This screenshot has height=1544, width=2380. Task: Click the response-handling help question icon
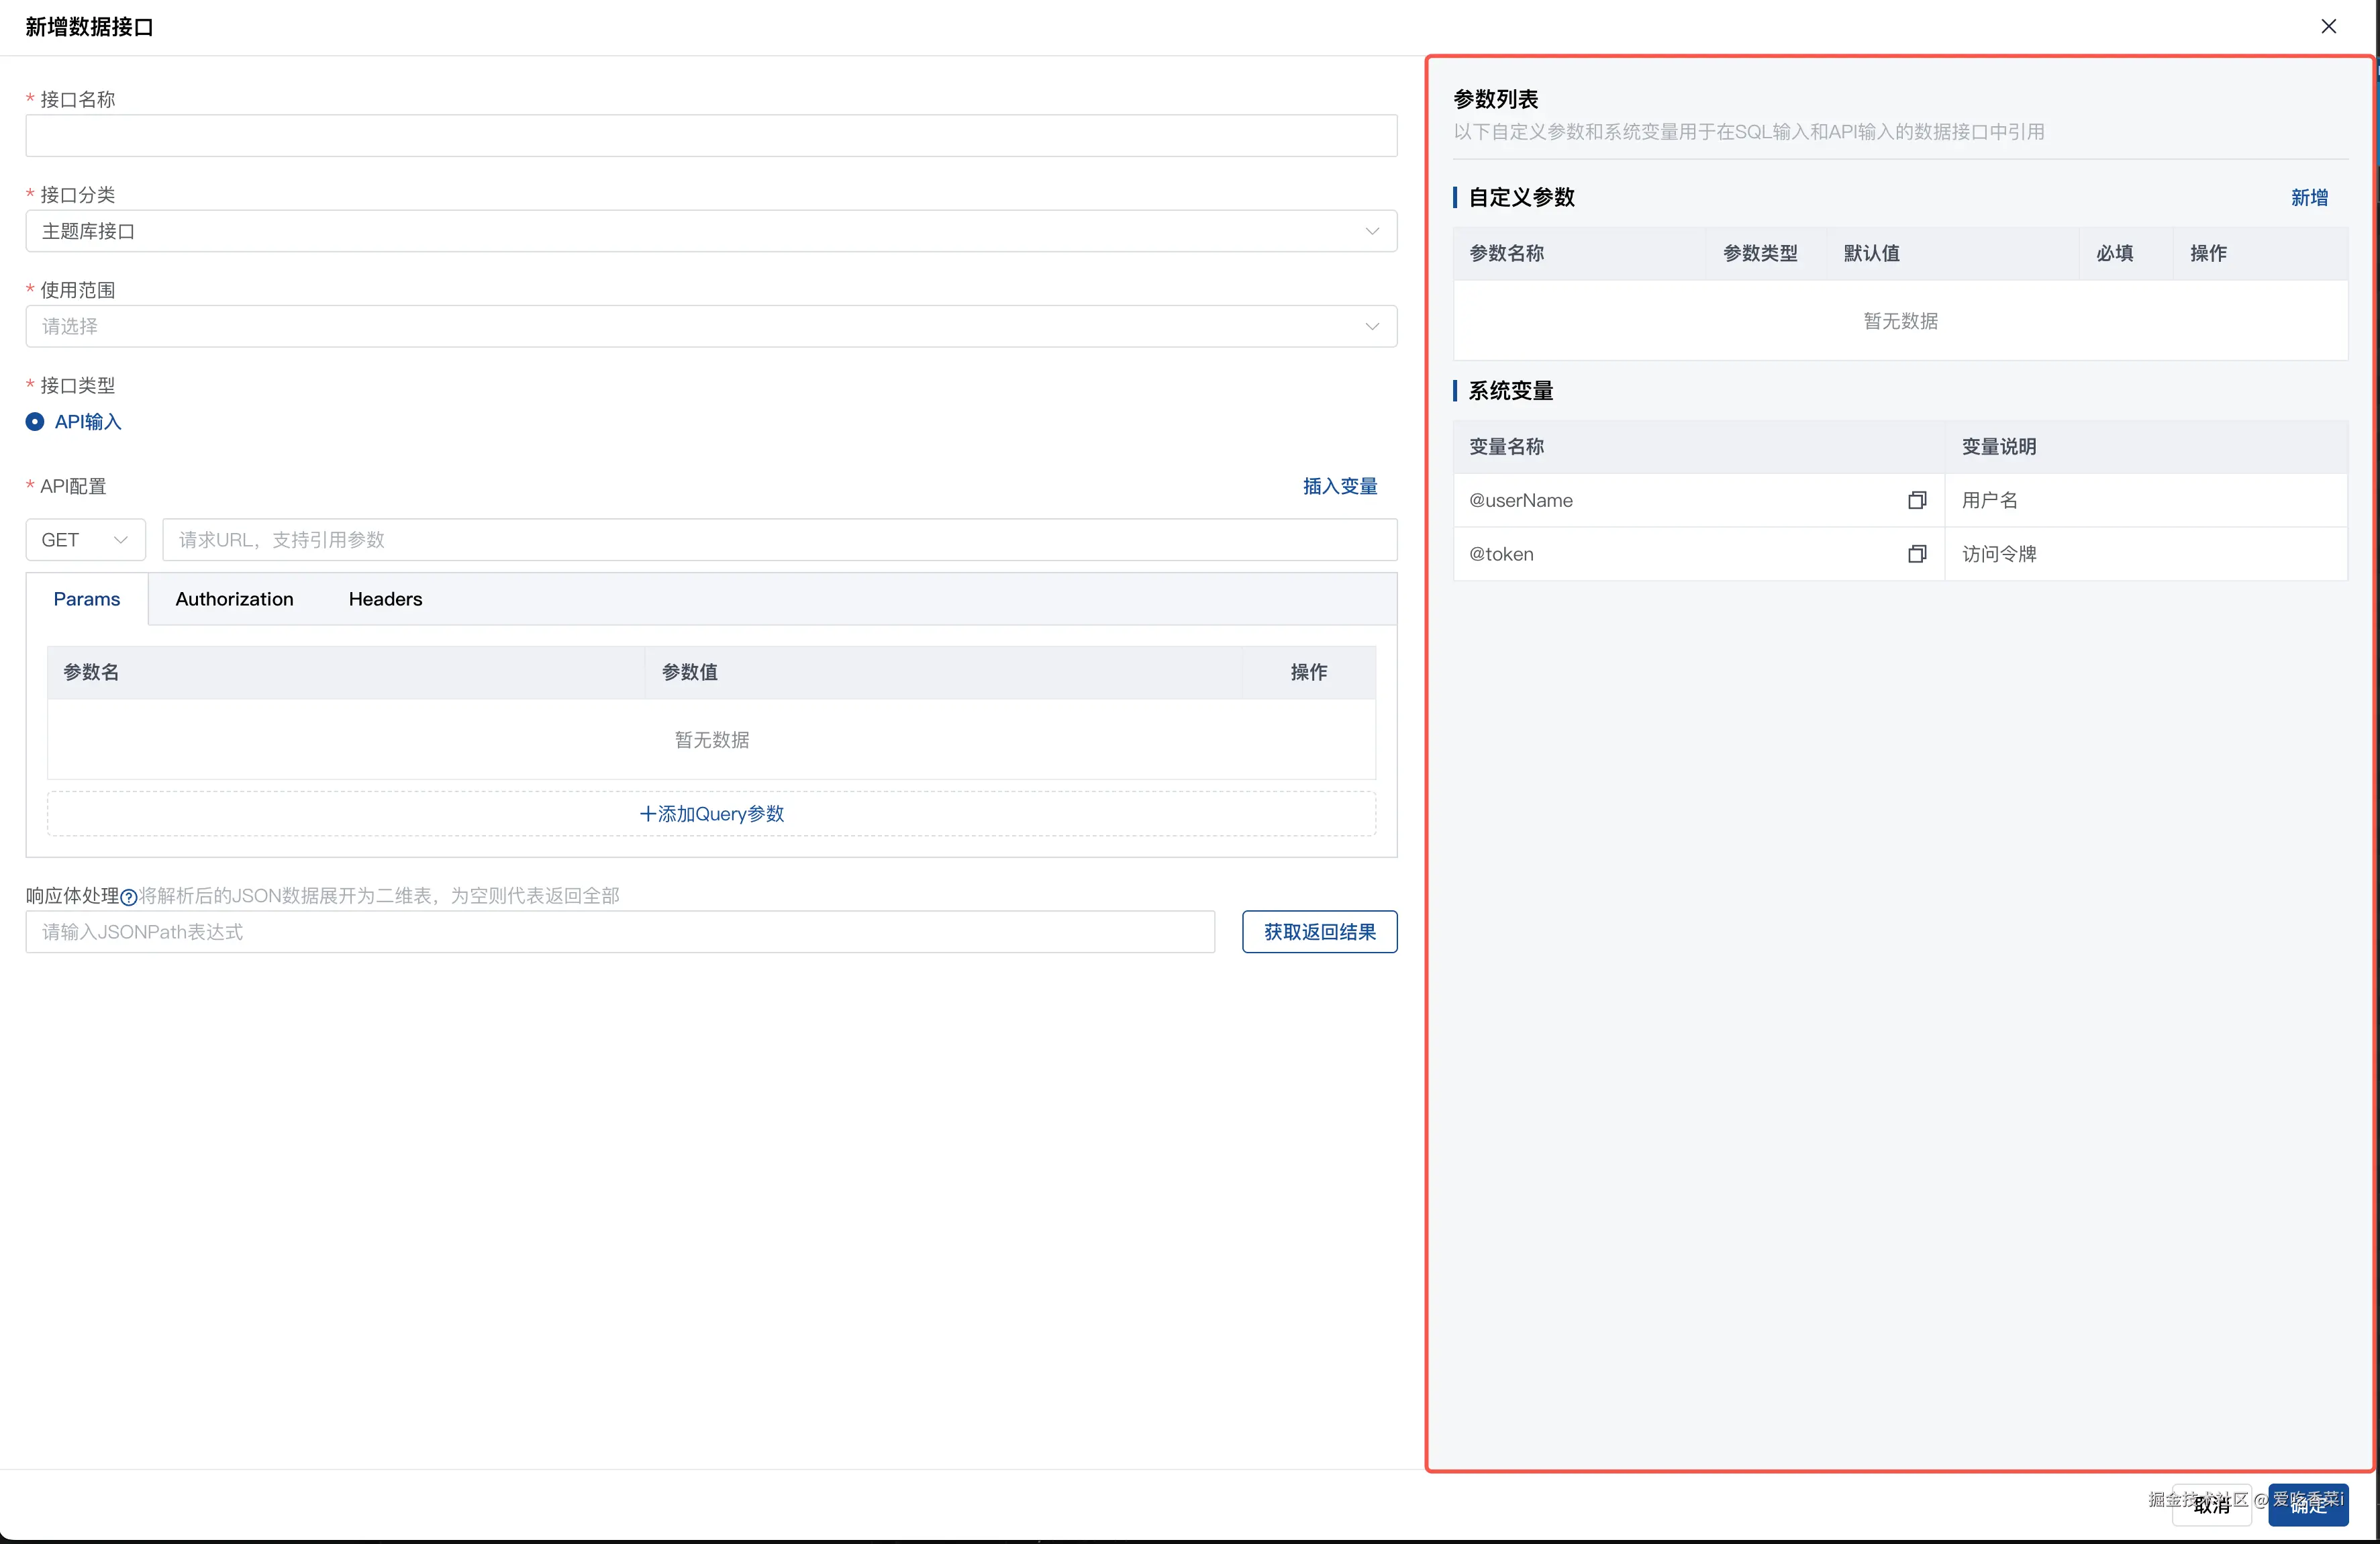click(128, 897)
